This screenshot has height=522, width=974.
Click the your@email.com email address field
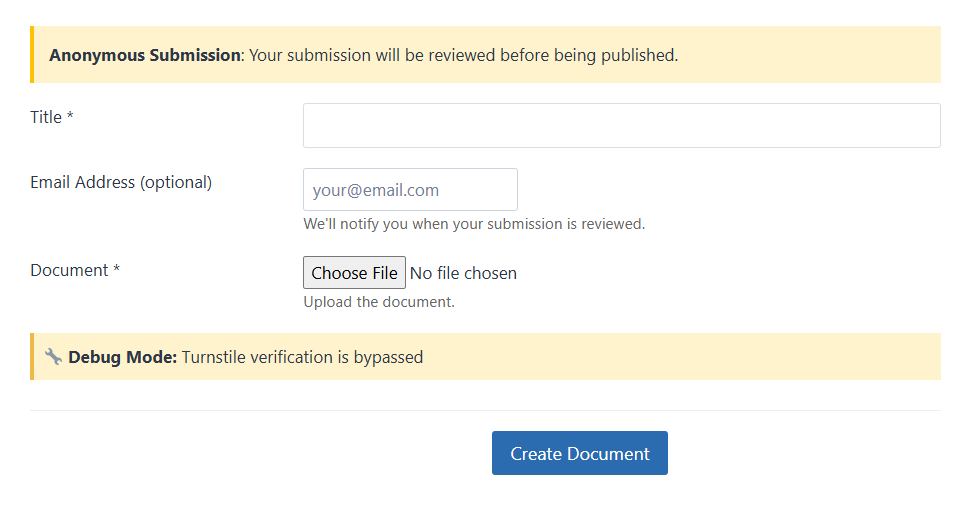(x=410, y=190)
